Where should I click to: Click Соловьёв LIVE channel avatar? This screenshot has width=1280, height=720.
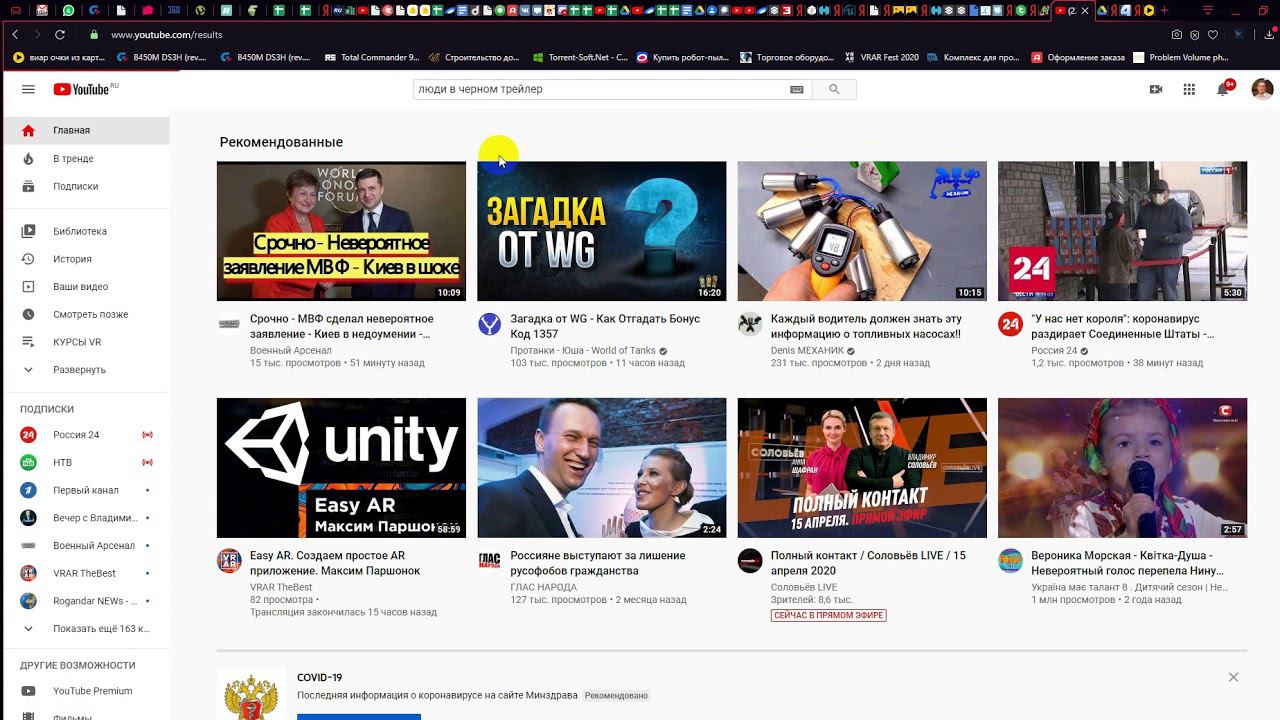750,561
